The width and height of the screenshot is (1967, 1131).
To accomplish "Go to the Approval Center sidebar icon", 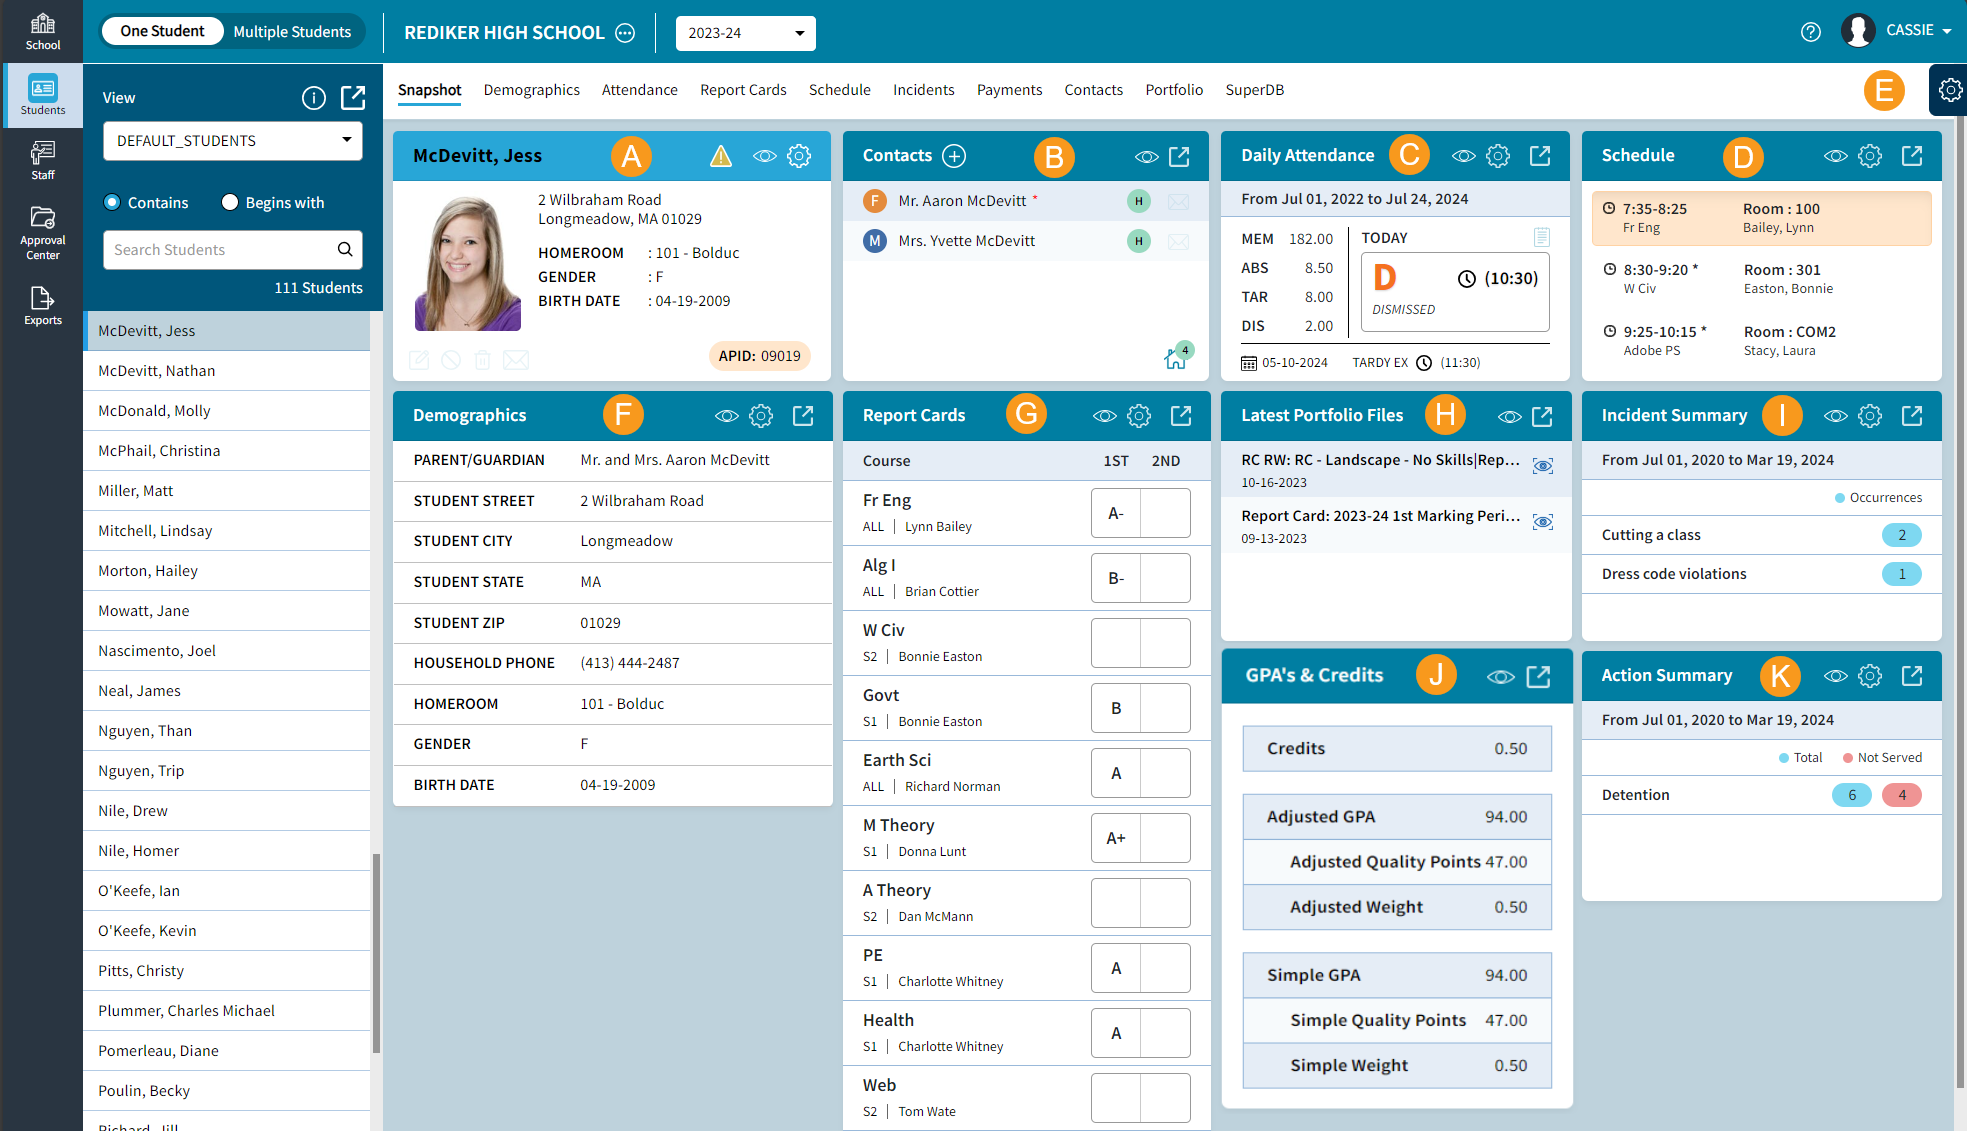I will pyautogui.click(x=42, y=232).
